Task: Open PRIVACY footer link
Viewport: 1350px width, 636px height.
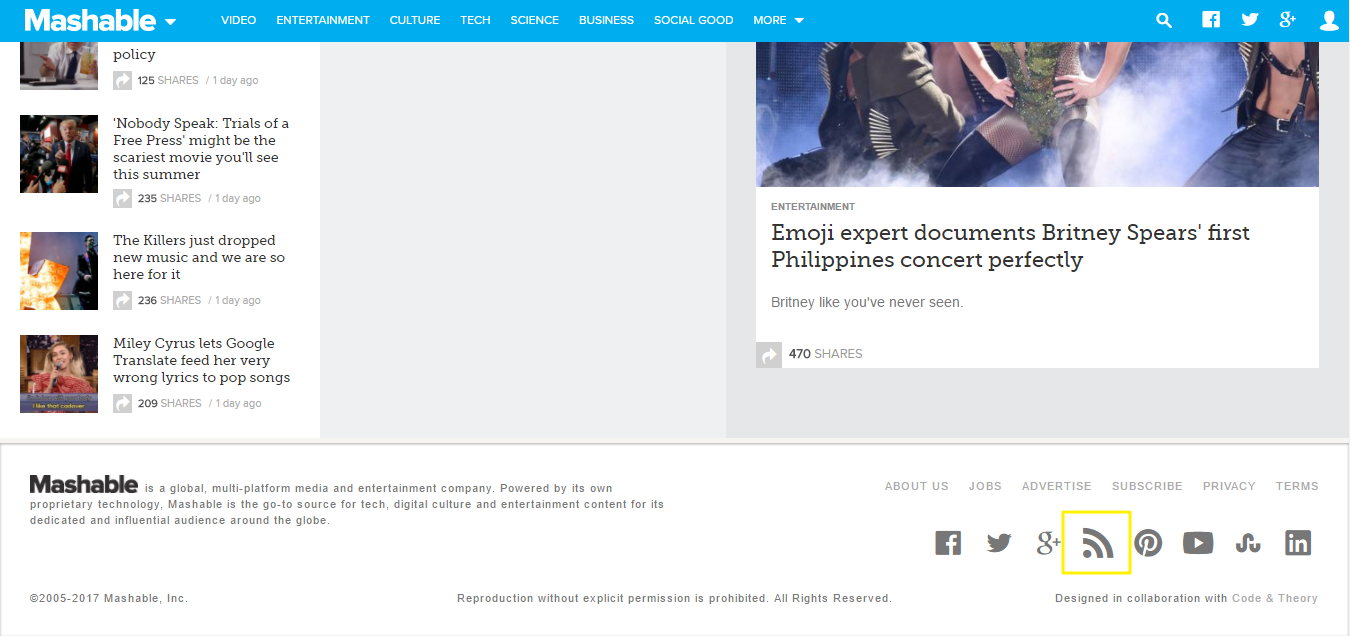Action: coord(1229,486)
